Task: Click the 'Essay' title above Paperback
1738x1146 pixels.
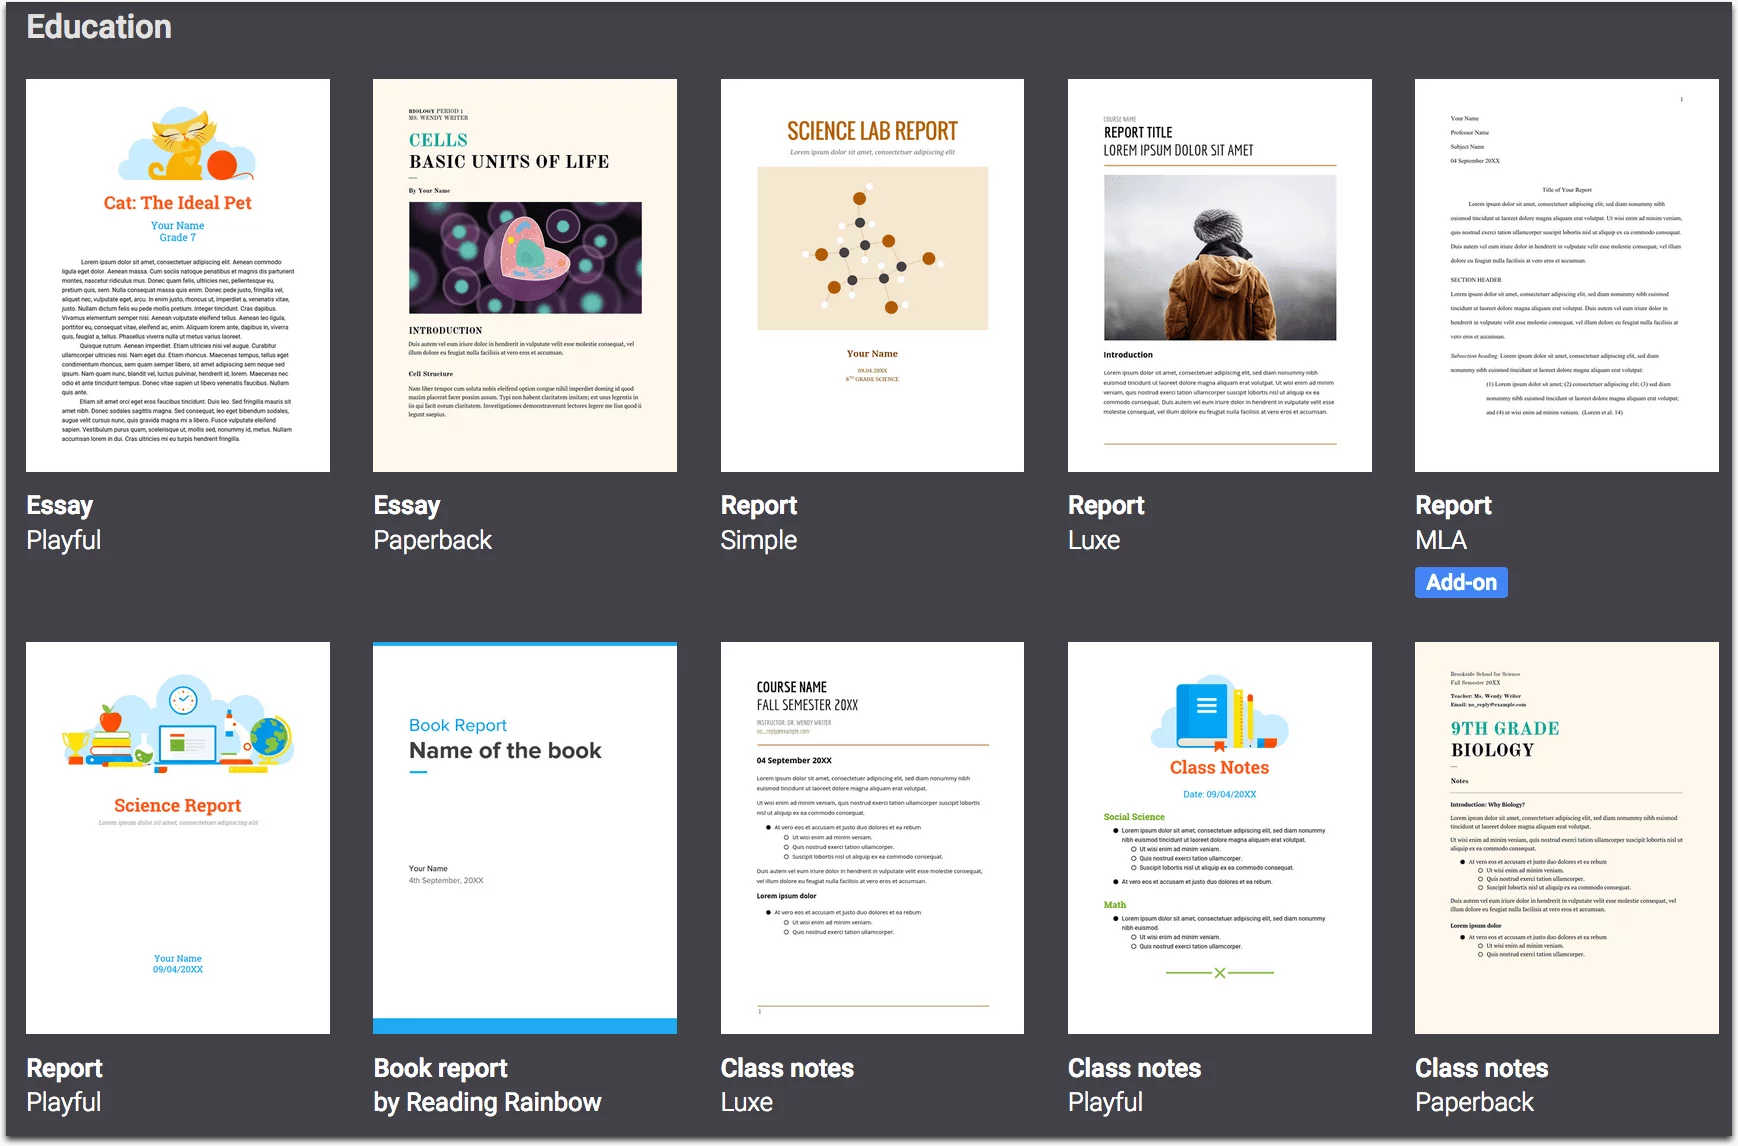Action: (x=407, y=506)
